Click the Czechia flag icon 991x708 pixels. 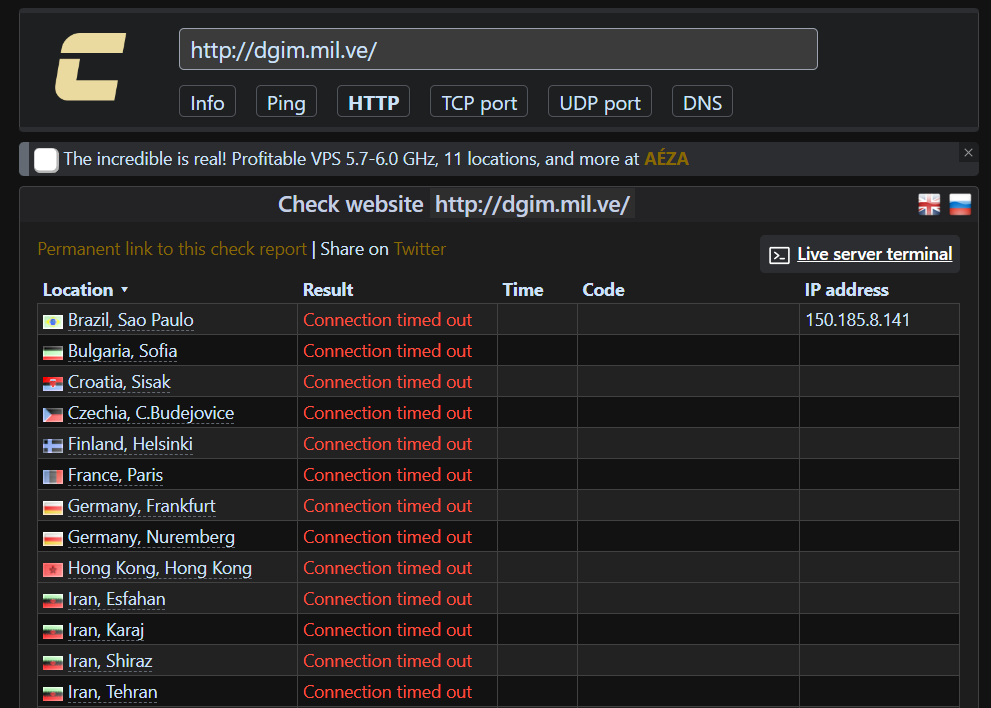coord(52,415)
